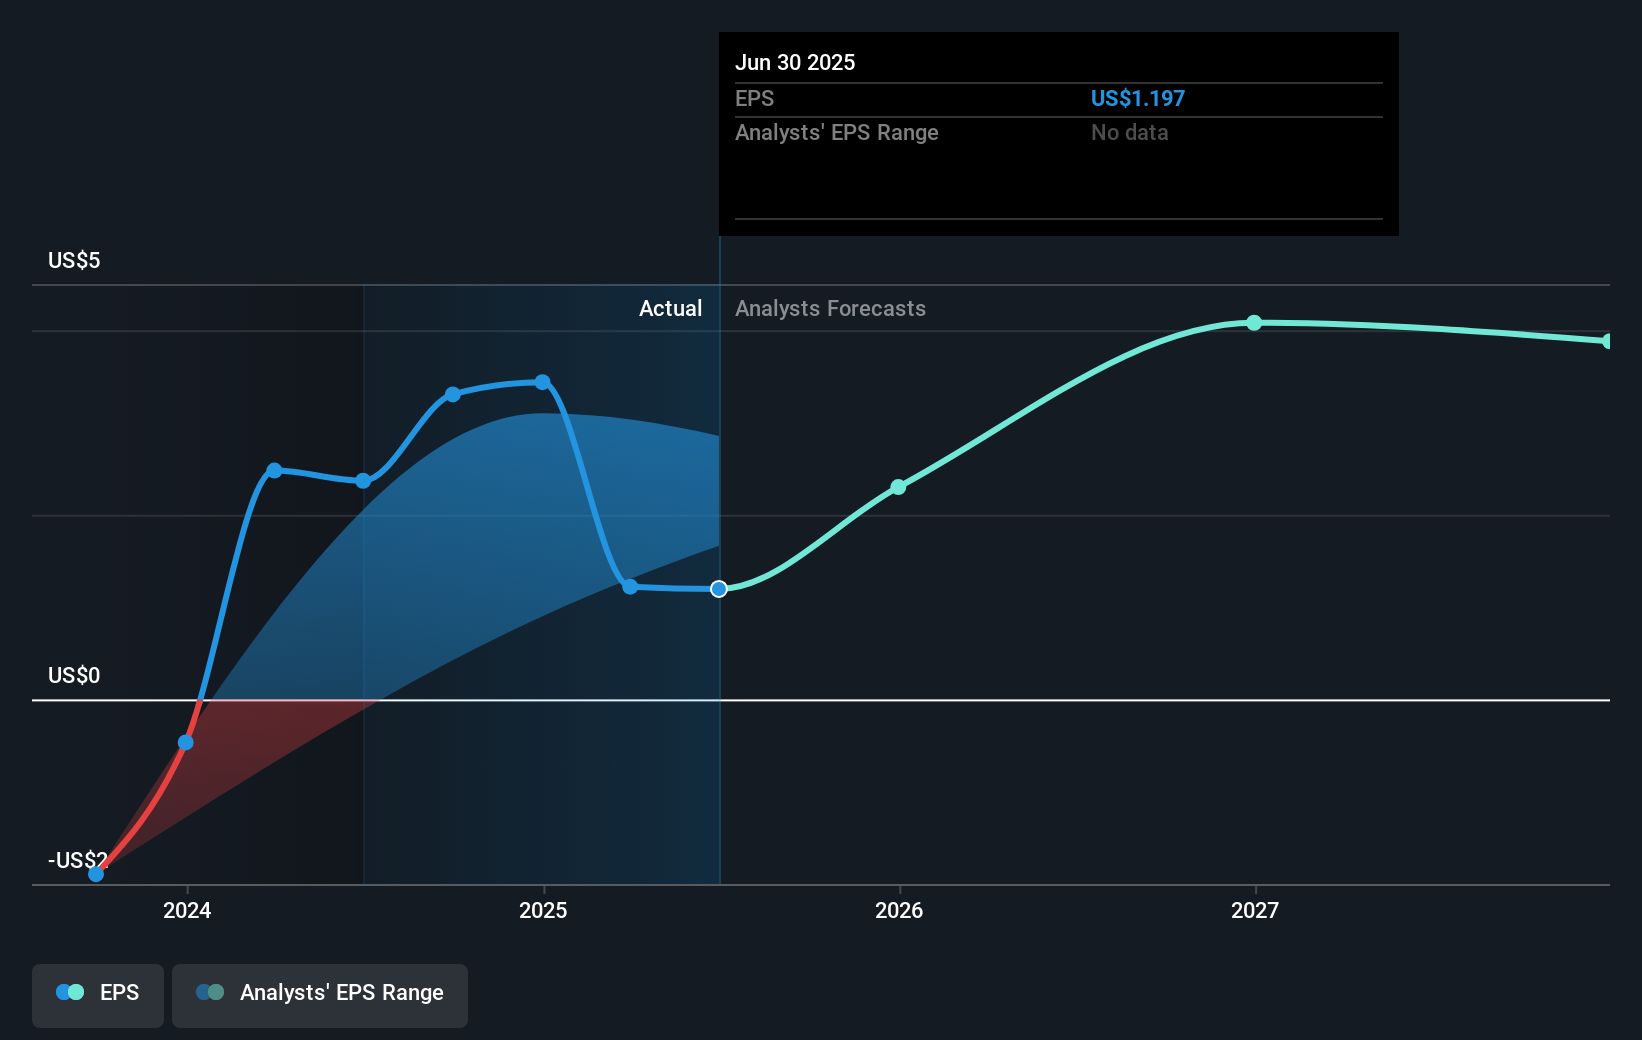
Task: Click the 2027 x-axis label
Action: tap(1255, 910)
